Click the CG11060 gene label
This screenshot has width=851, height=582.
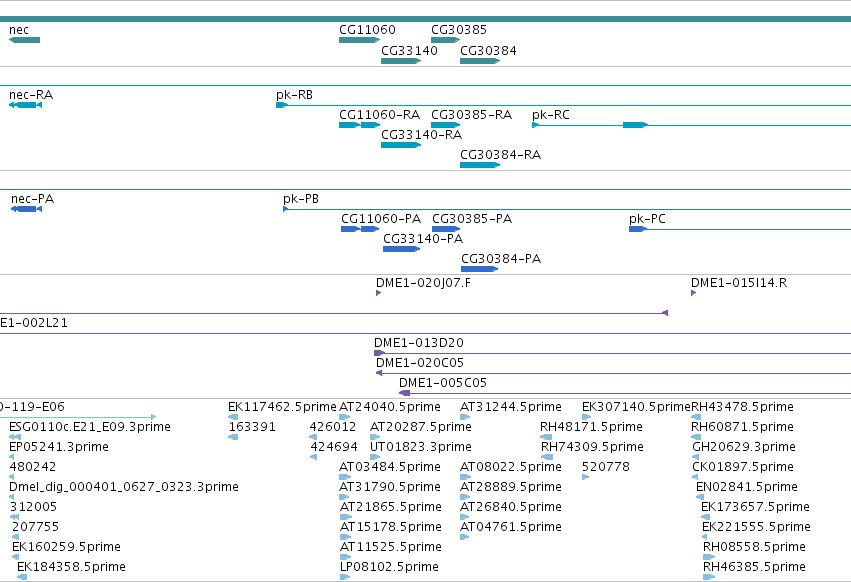click(367, 30)
